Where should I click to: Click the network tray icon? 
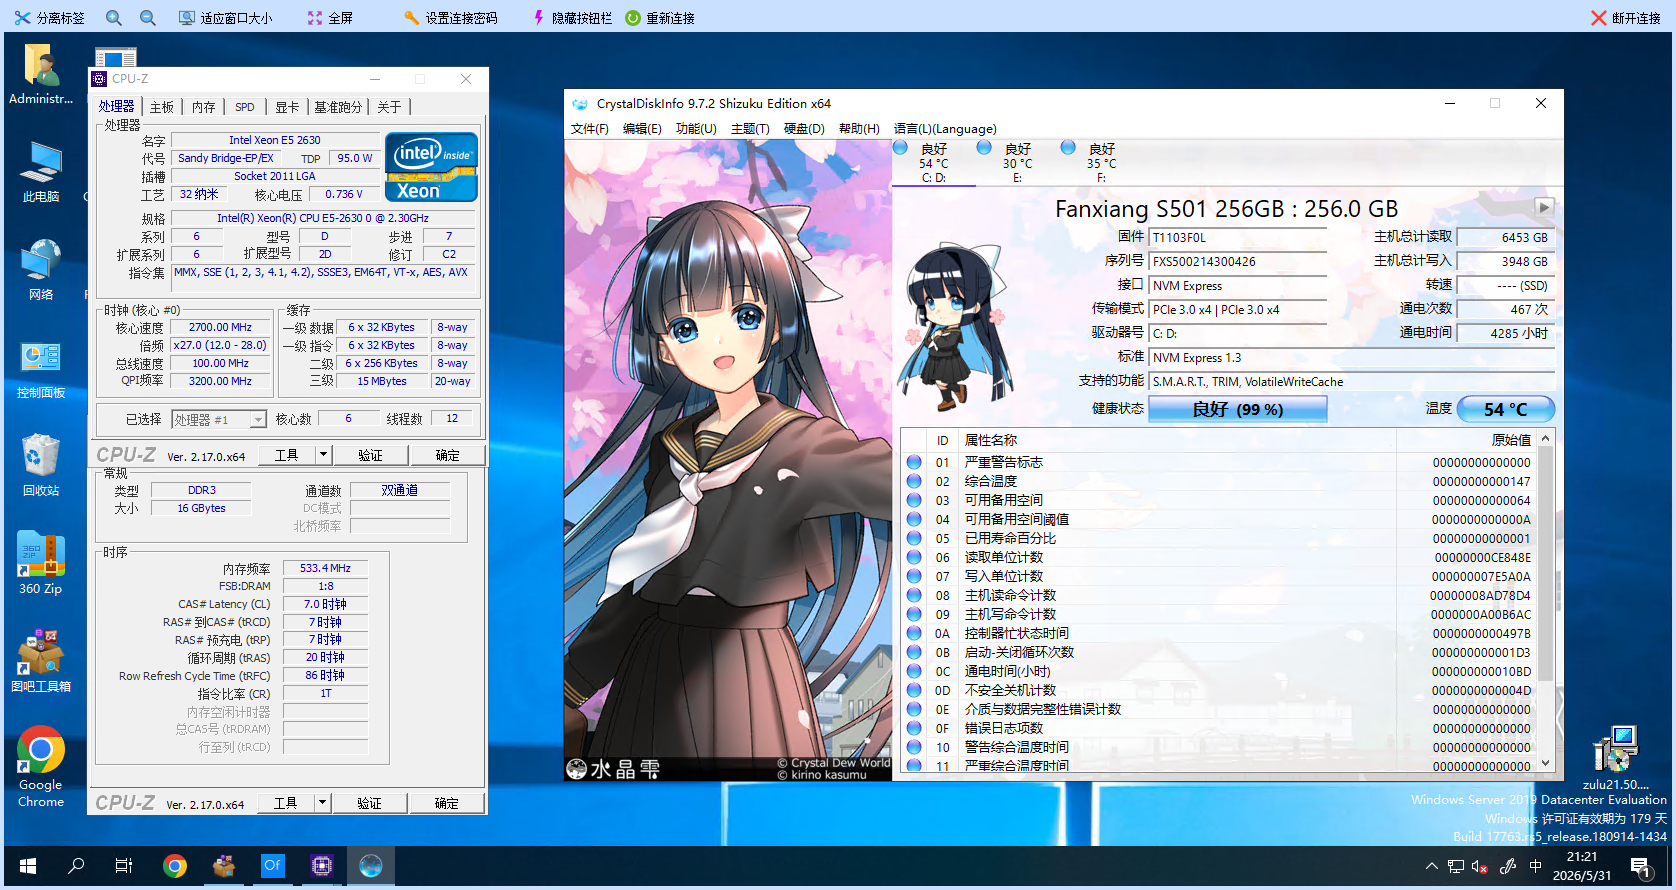[1456, 867]
